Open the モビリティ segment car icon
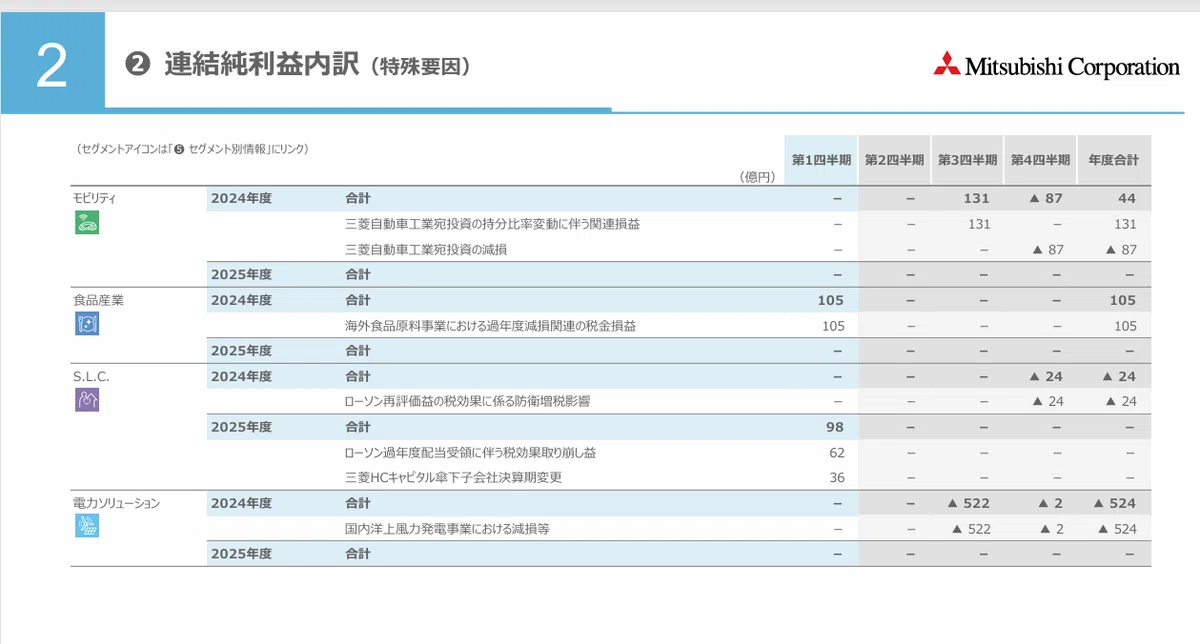Image resolution: width=1200 pixels, height=644 pixels. tap(87, 223)
